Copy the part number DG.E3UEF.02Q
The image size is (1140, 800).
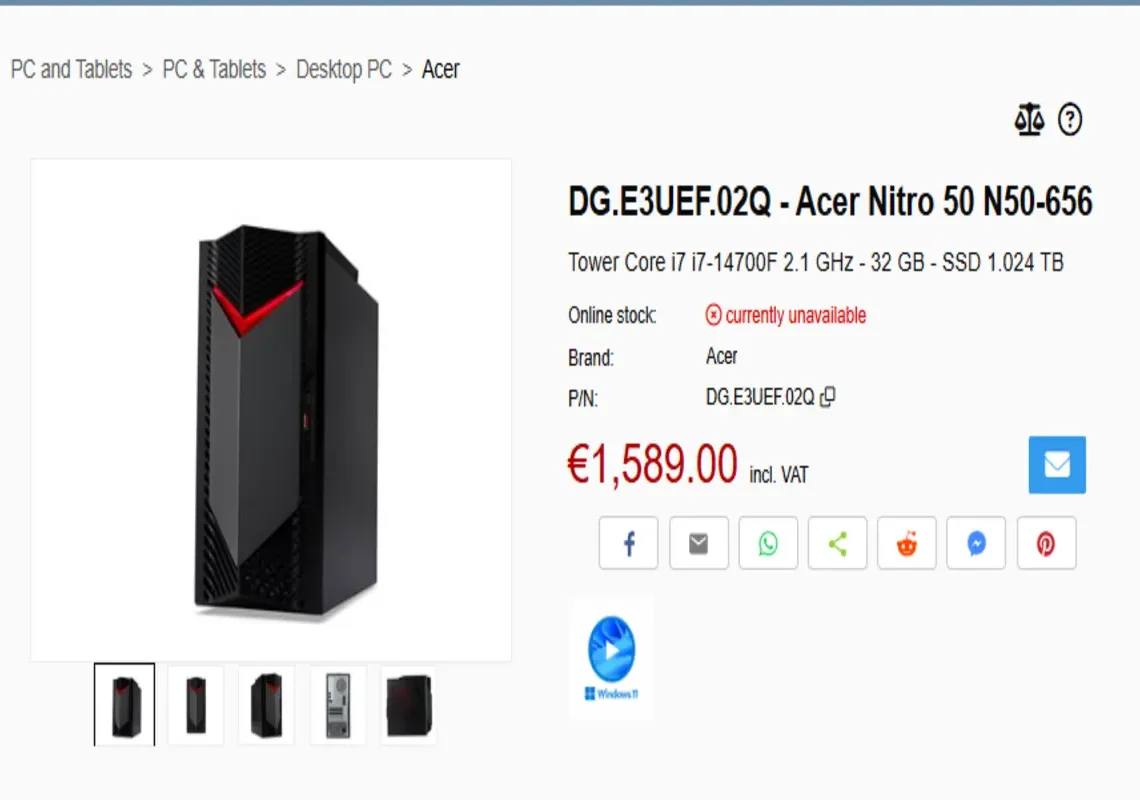pos(827,397)
